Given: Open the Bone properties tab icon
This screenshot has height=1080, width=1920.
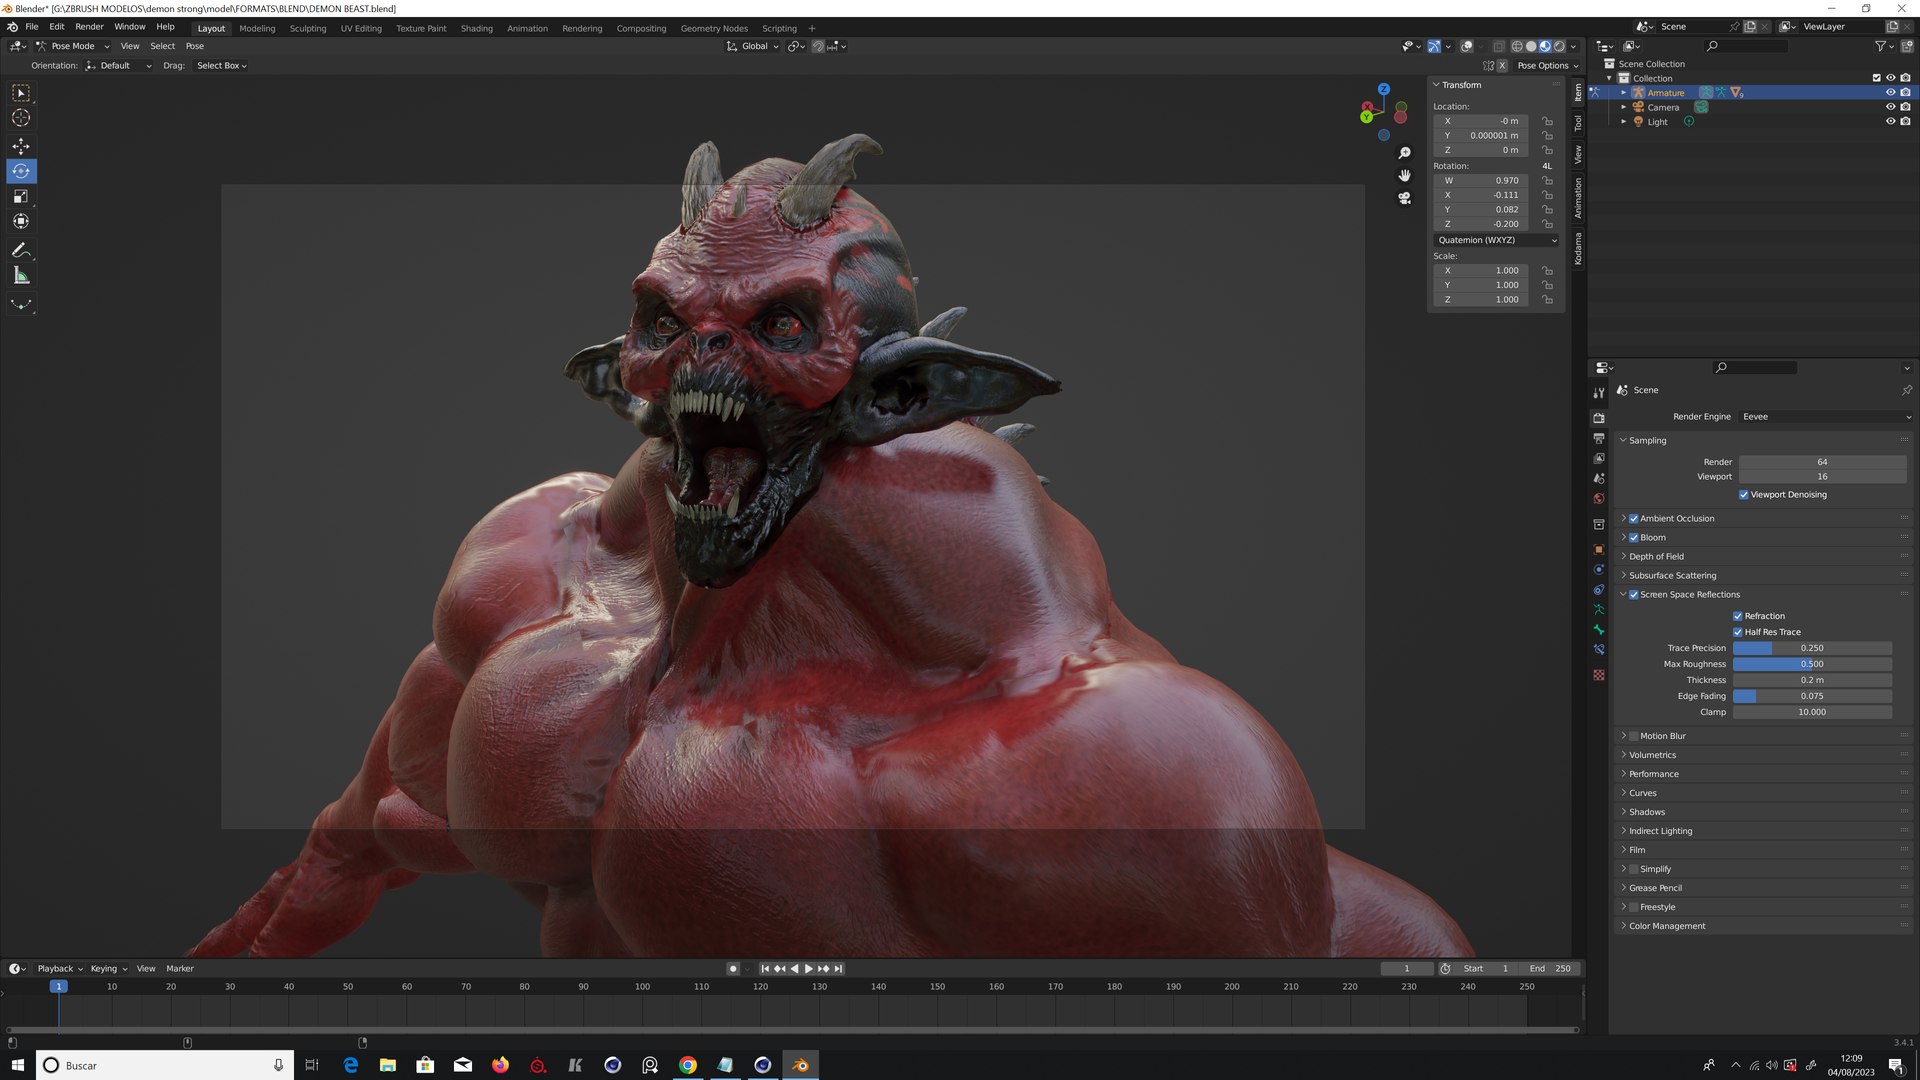Looking at the screenshot, I should pos(1599,629).
